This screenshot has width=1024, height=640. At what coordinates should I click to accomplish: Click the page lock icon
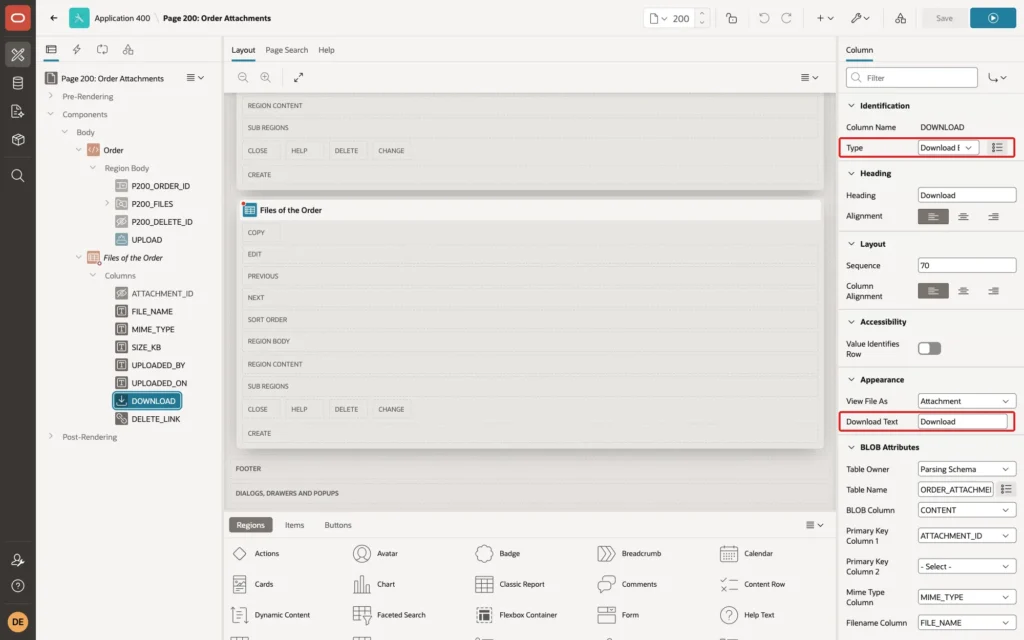point(731,18)
